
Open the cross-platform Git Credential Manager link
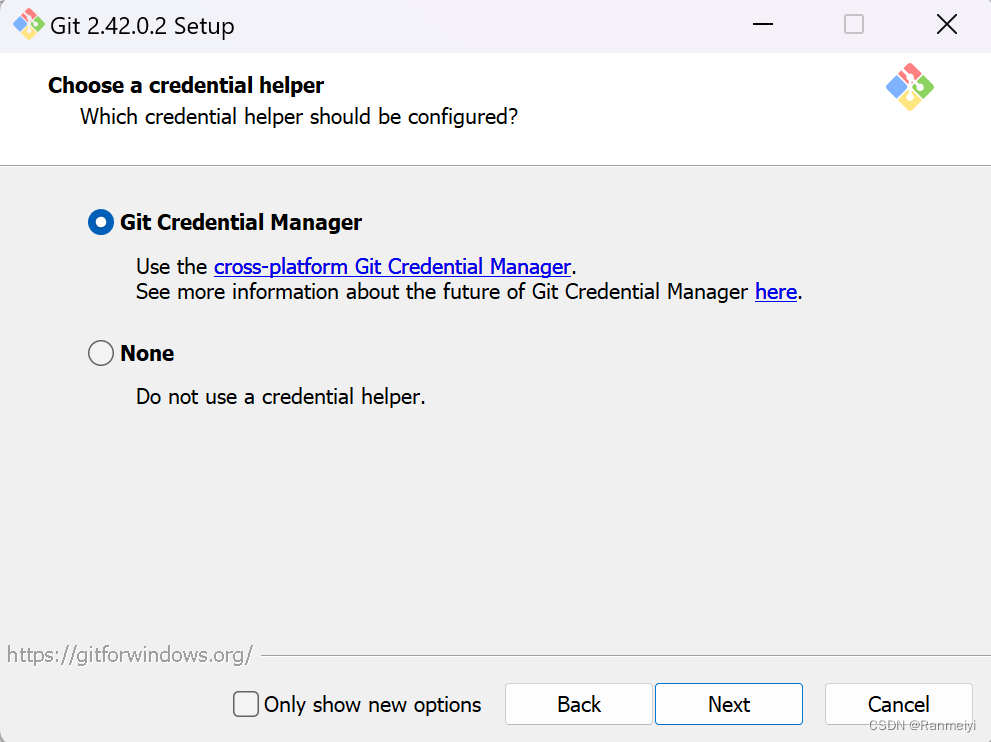[392, 267]
